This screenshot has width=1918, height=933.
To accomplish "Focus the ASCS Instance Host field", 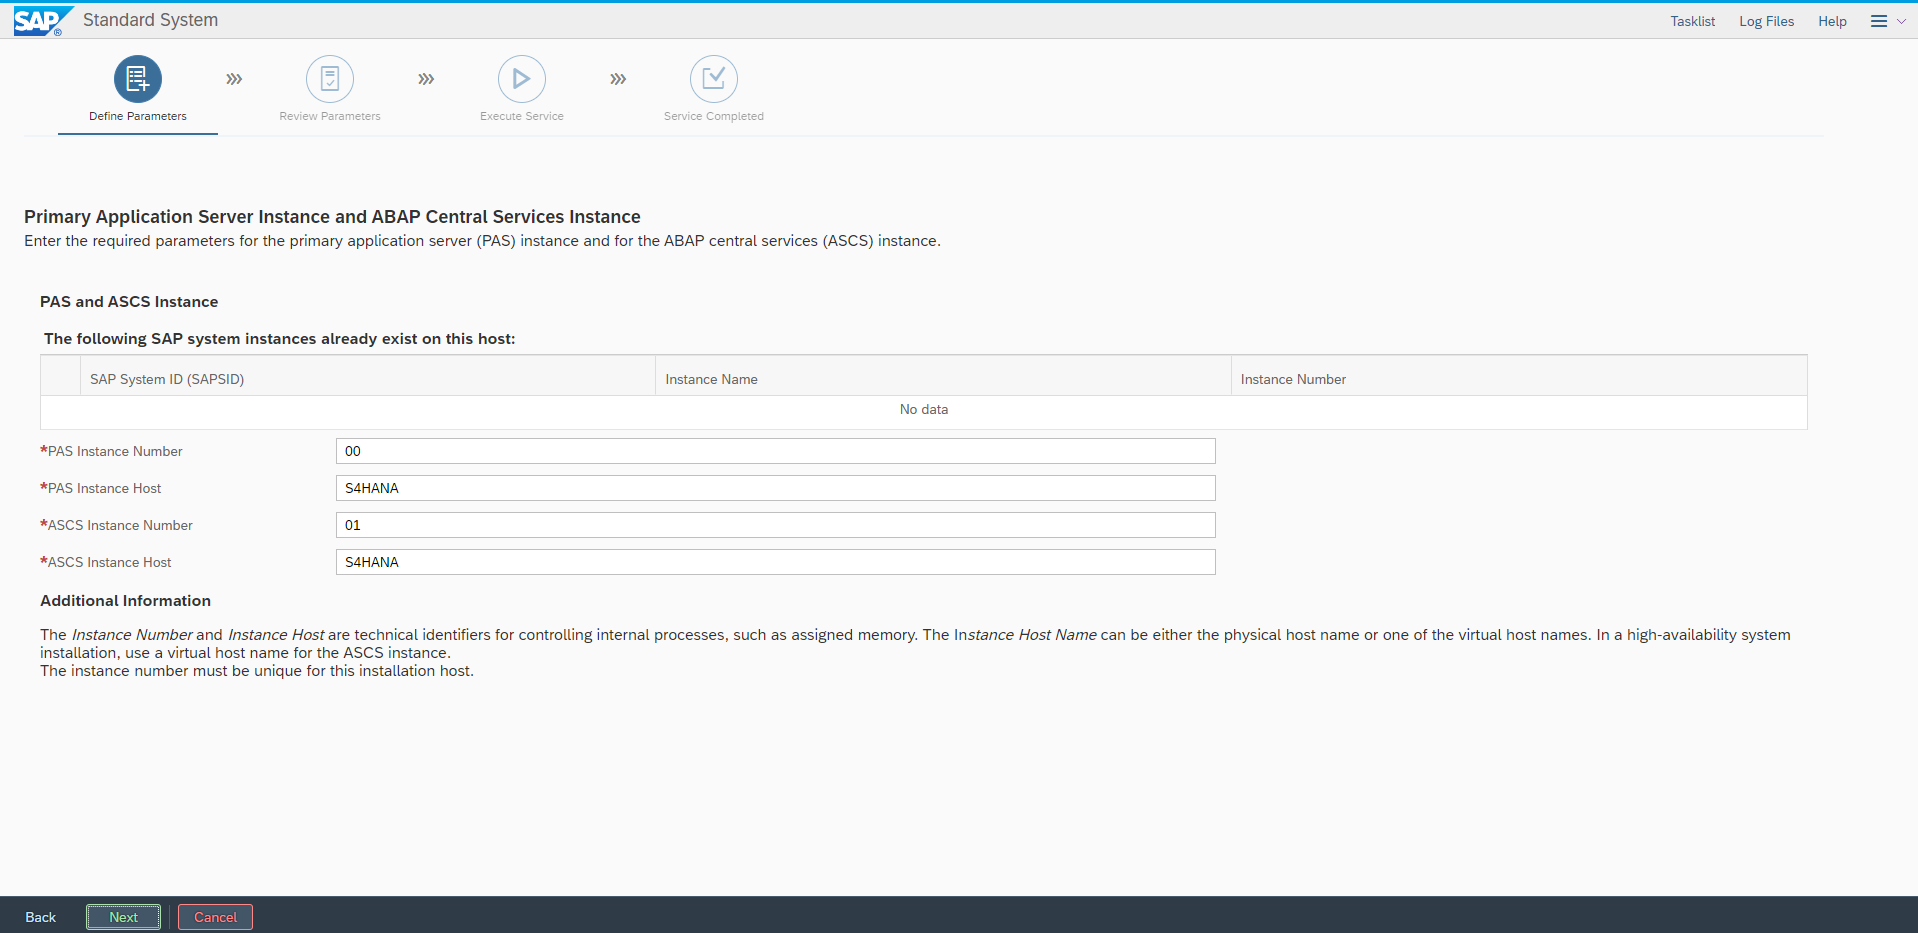I will click(x=775, y=562).
